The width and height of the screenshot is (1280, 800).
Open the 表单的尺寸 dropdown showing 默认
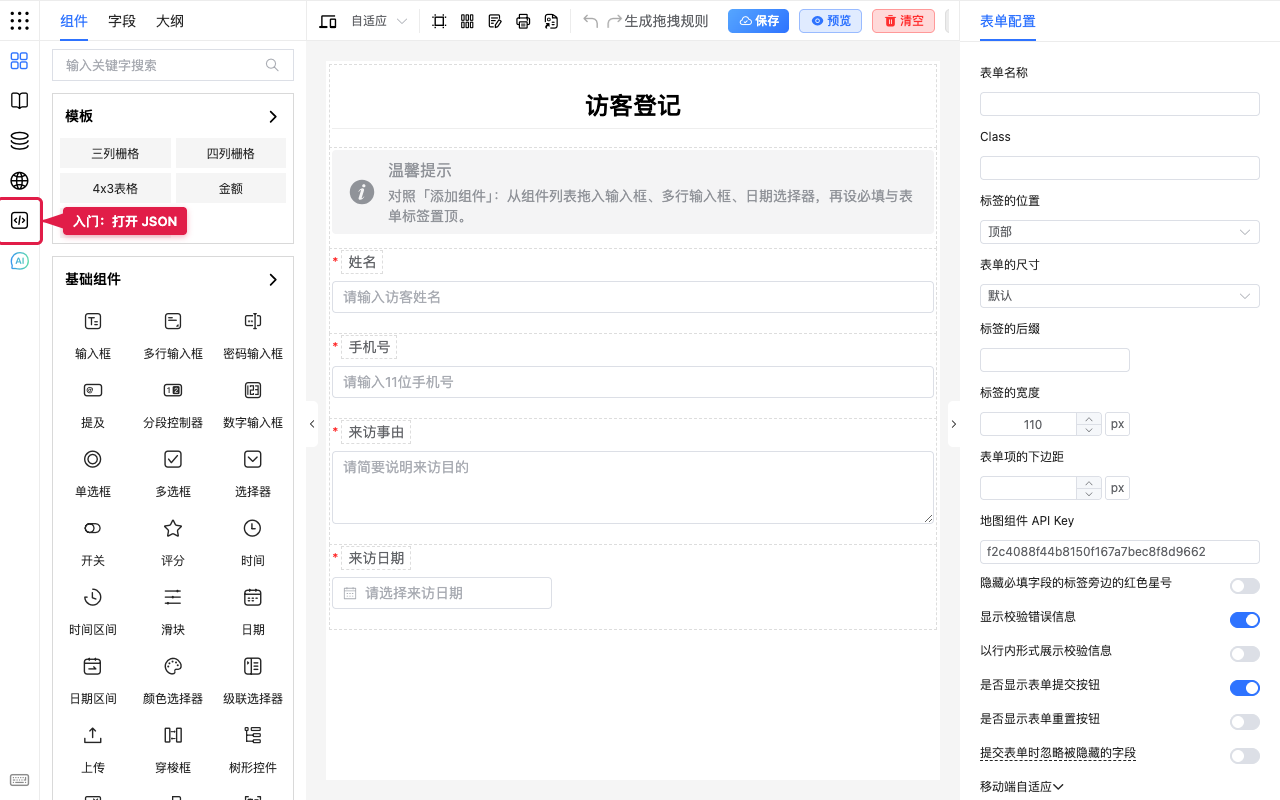pyautogui.click(x=1120, y=296)
